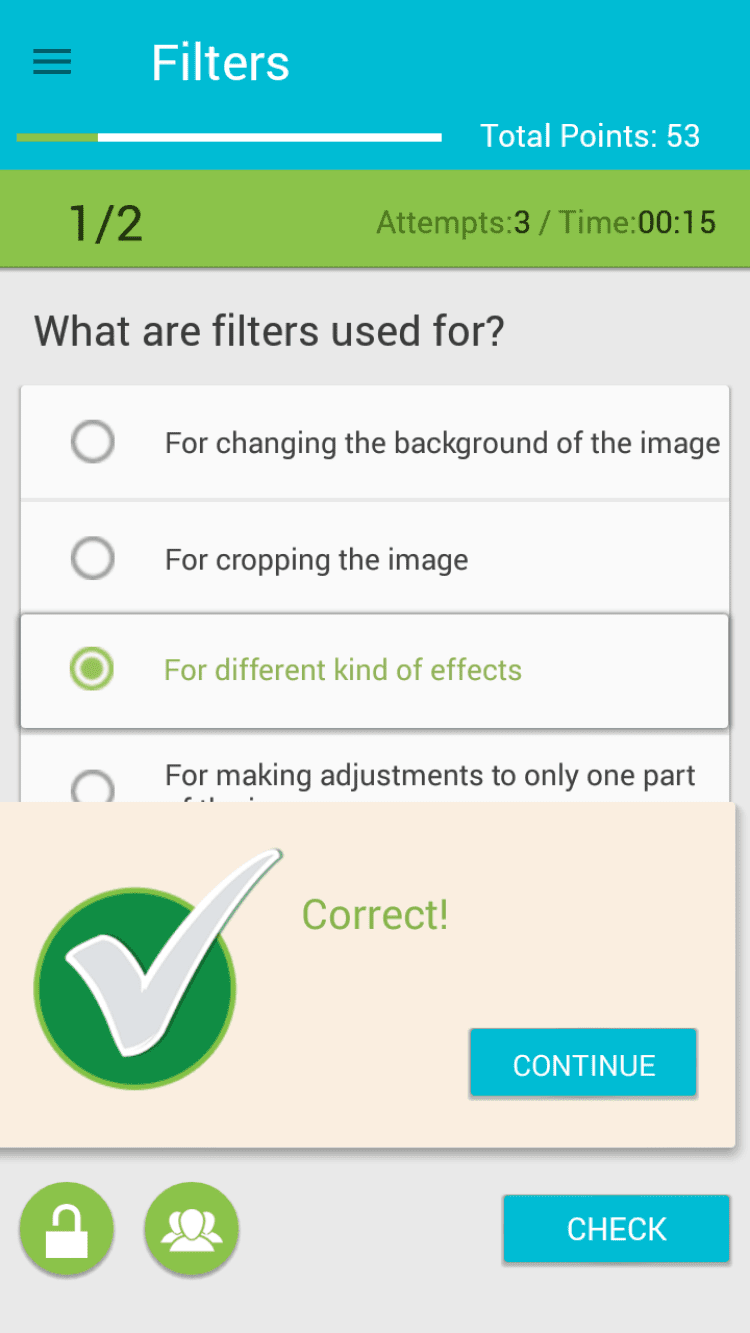Click the 'For cropping the image' answer text
This screenshot has height=1333, width=750.
316,559
